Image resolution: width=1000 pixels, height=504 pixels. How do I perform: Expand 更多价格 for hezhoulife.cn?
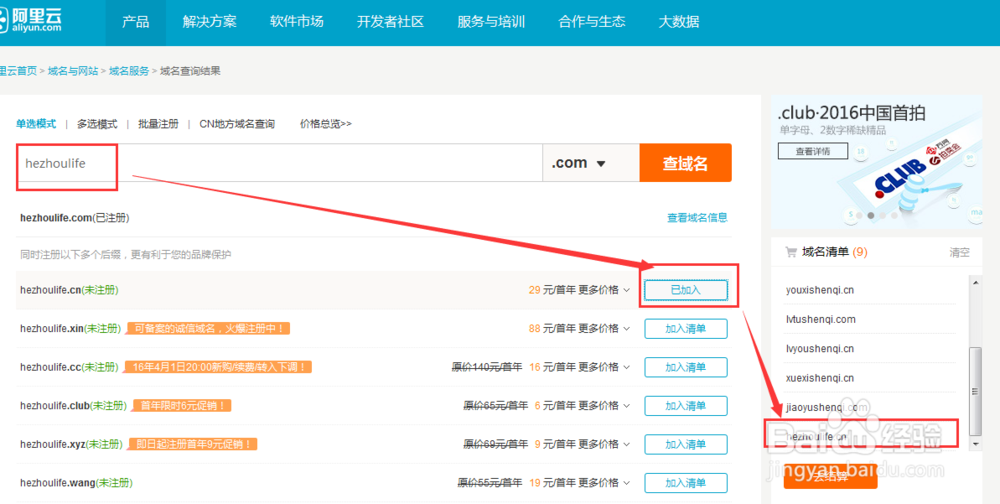point(604,290)
